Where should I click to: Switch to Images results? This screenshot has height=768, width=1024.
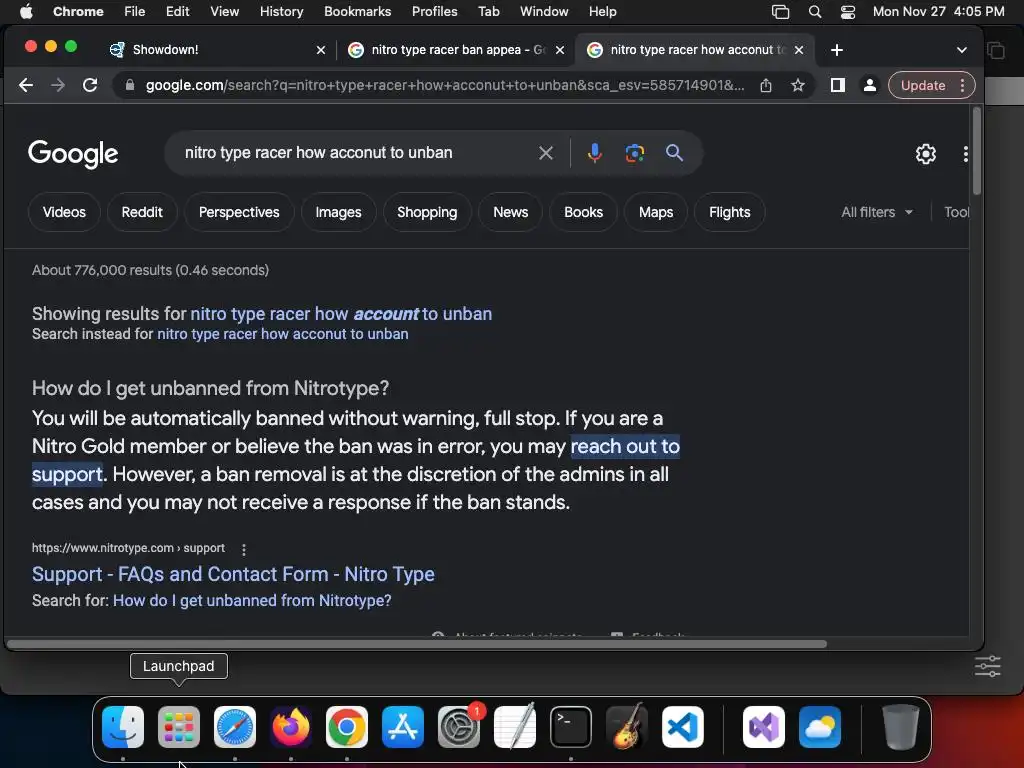pyautogui.click(x=338, y=212)
